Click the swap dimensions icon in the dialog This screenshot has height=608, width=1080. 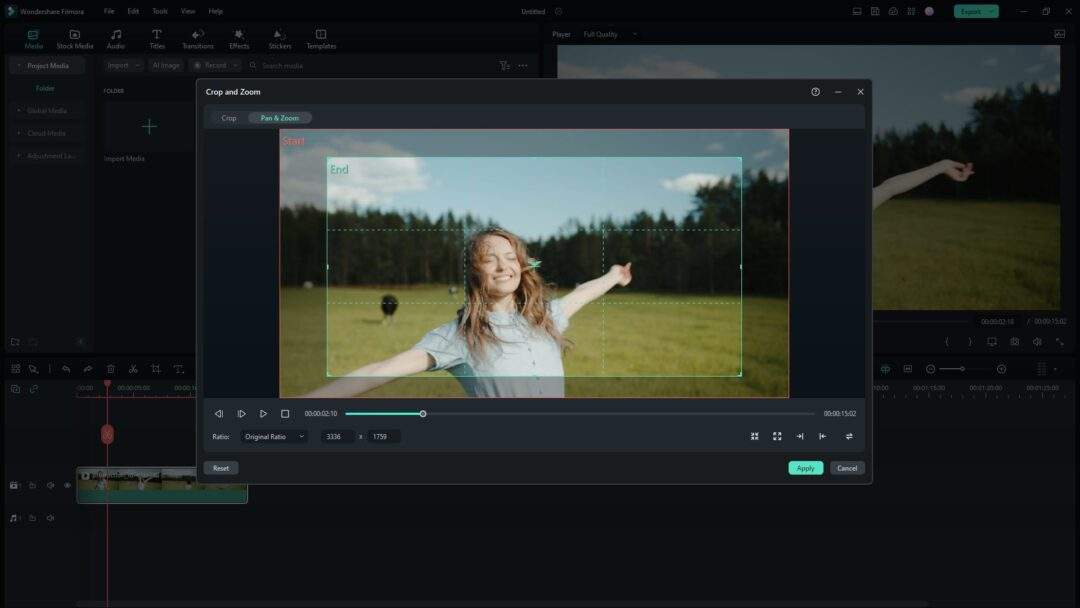850,436
